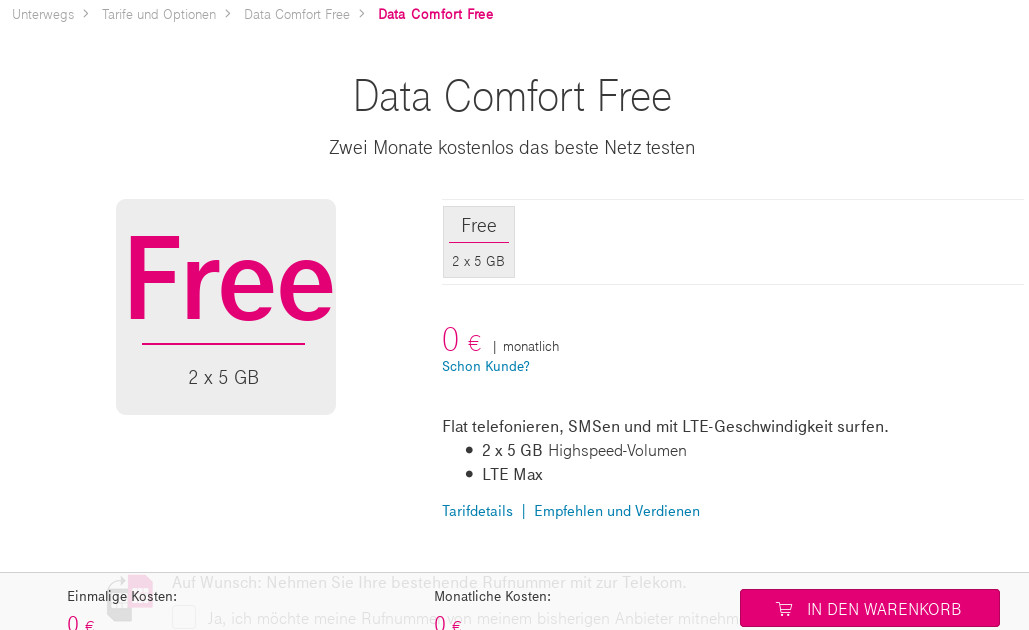Click the 2 x 5 GB label under Free tab

pos(478,260)
